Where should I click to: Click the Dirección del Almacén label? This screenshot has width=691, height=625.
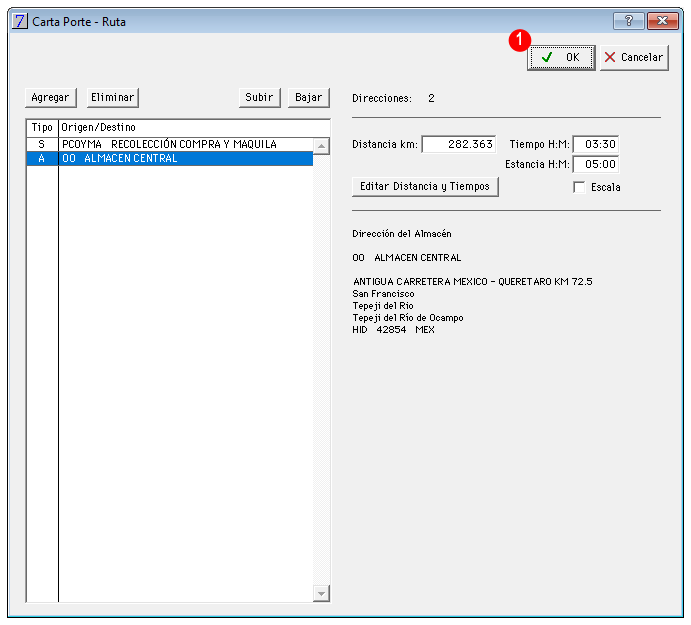point(402,234)
